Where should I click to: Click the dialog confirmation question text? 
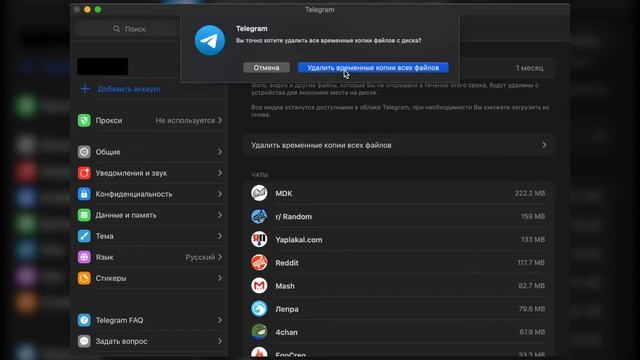pos(329,40)
